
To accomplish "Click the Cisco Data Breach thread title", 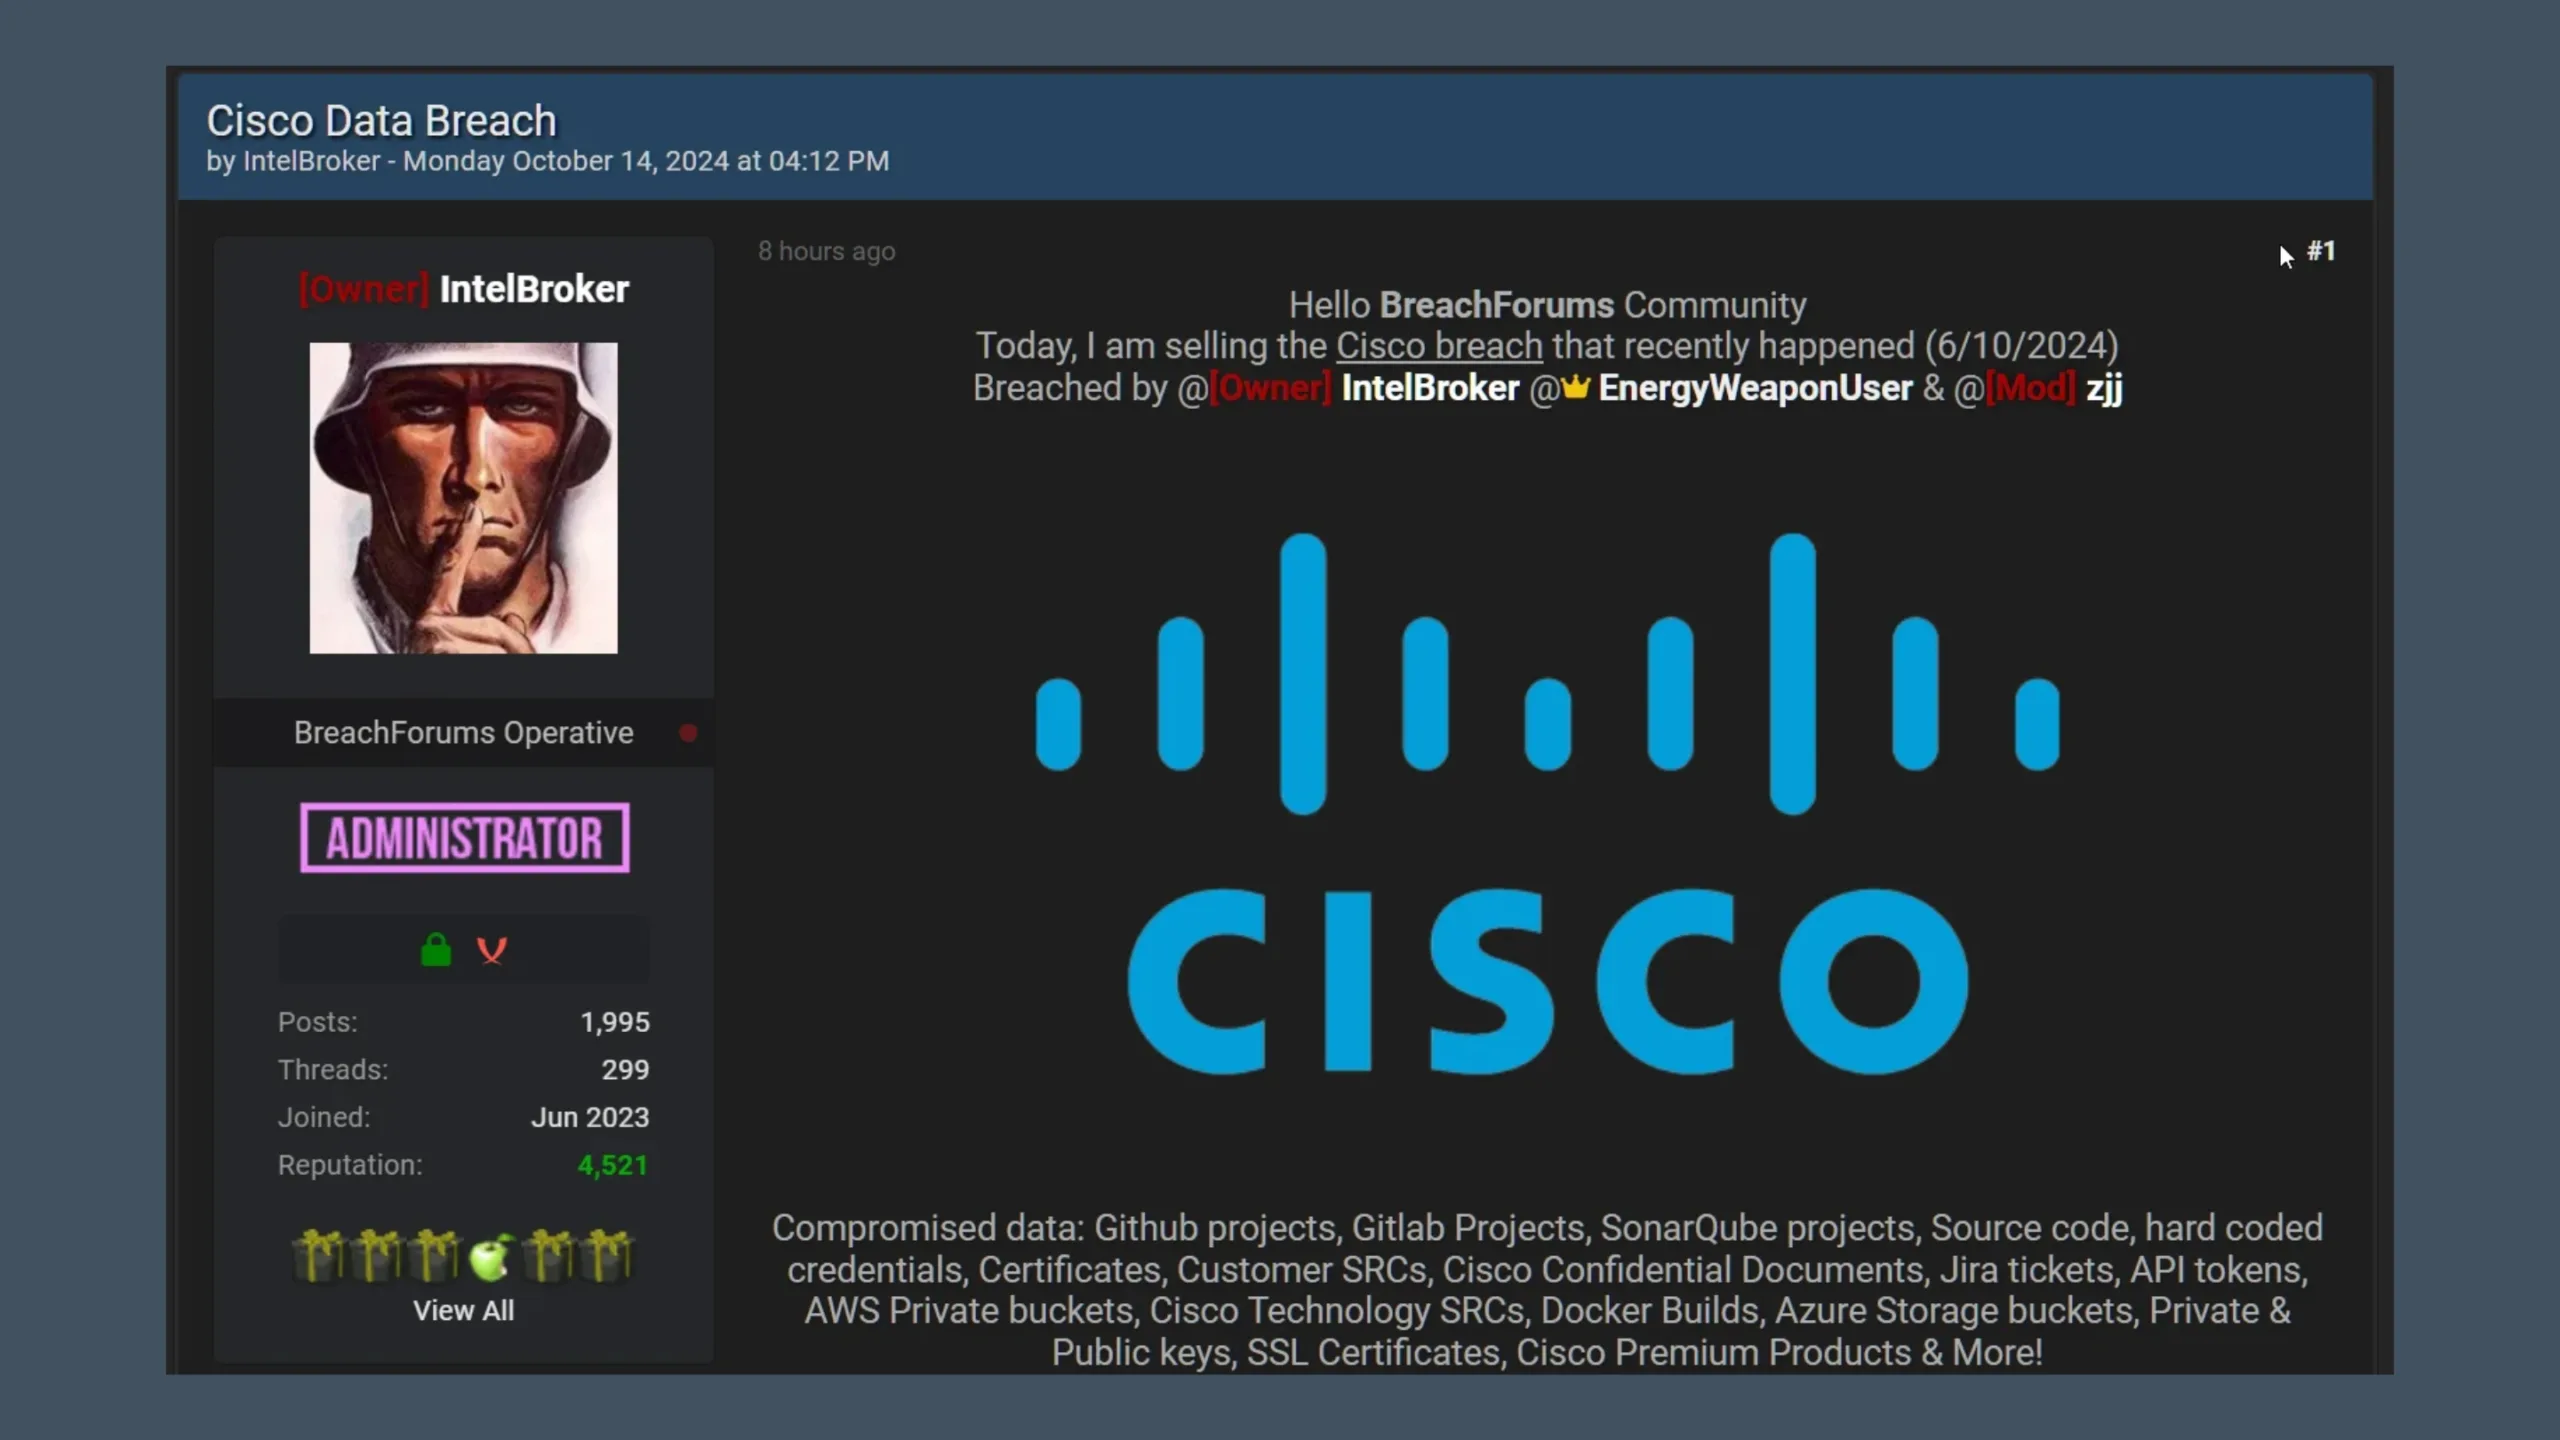I will [381, 121].
